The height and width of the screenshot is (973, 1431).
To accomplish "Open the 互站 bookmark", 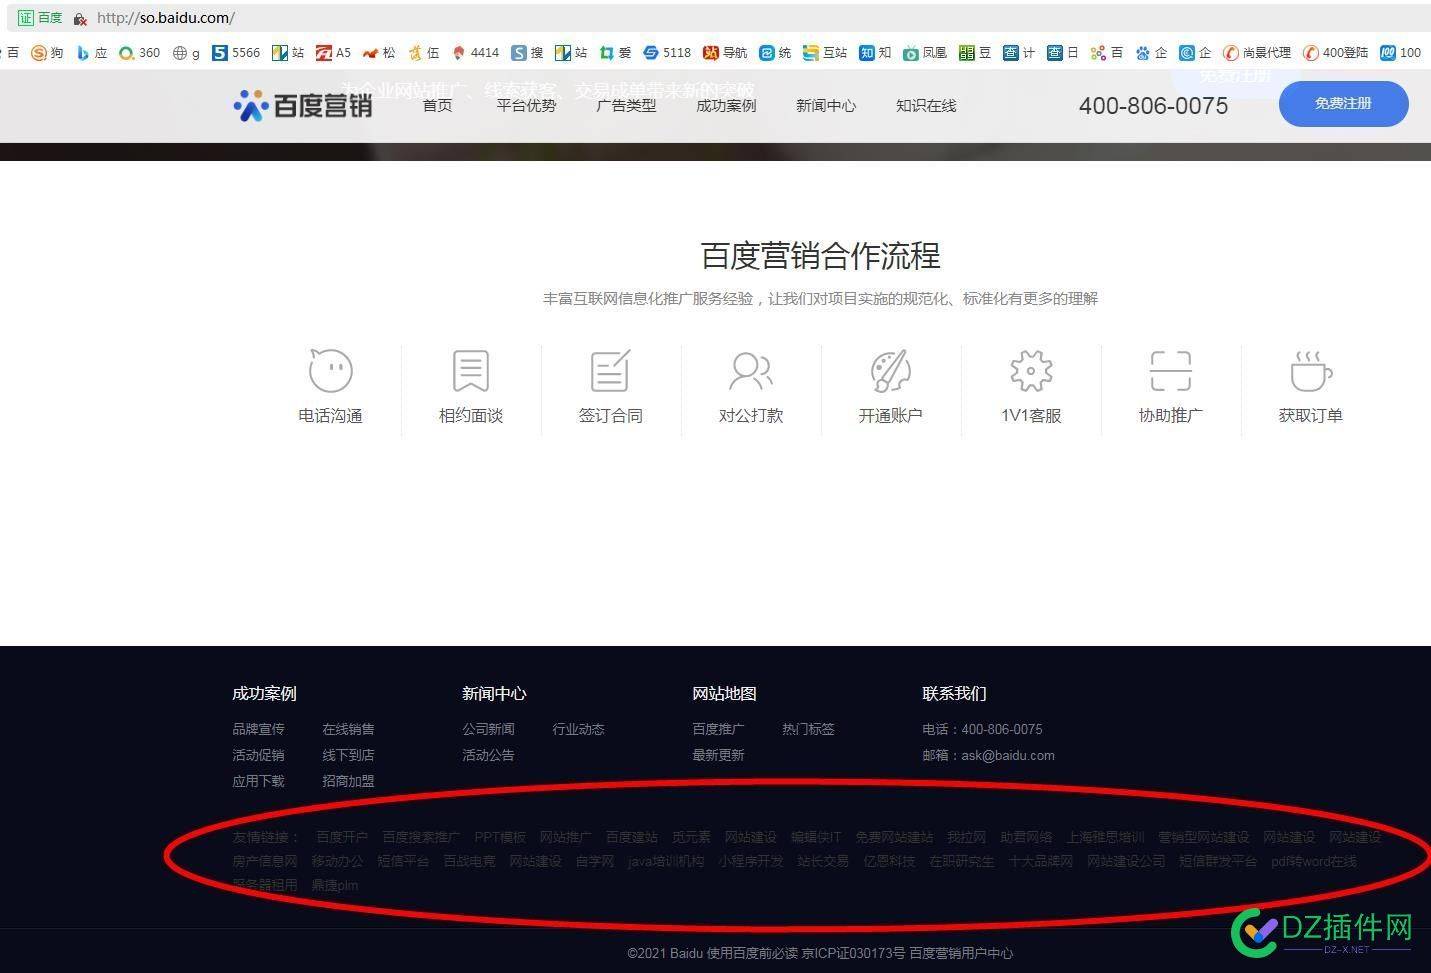I will [x=825, y=53].
